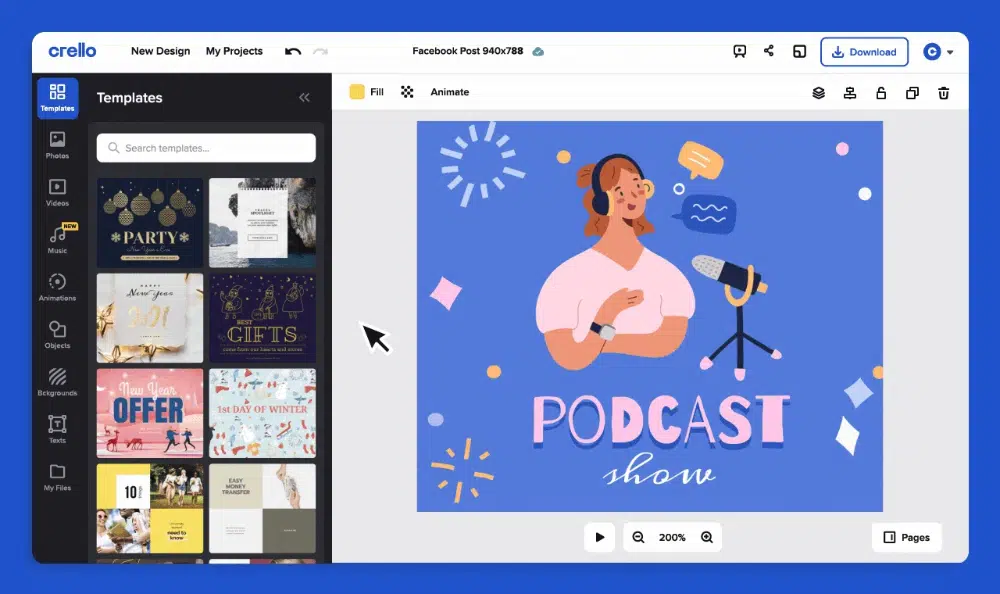Open the user account dropdown arrow
This screenshot has width=1000, height=594.
click(x=950, y=52)
